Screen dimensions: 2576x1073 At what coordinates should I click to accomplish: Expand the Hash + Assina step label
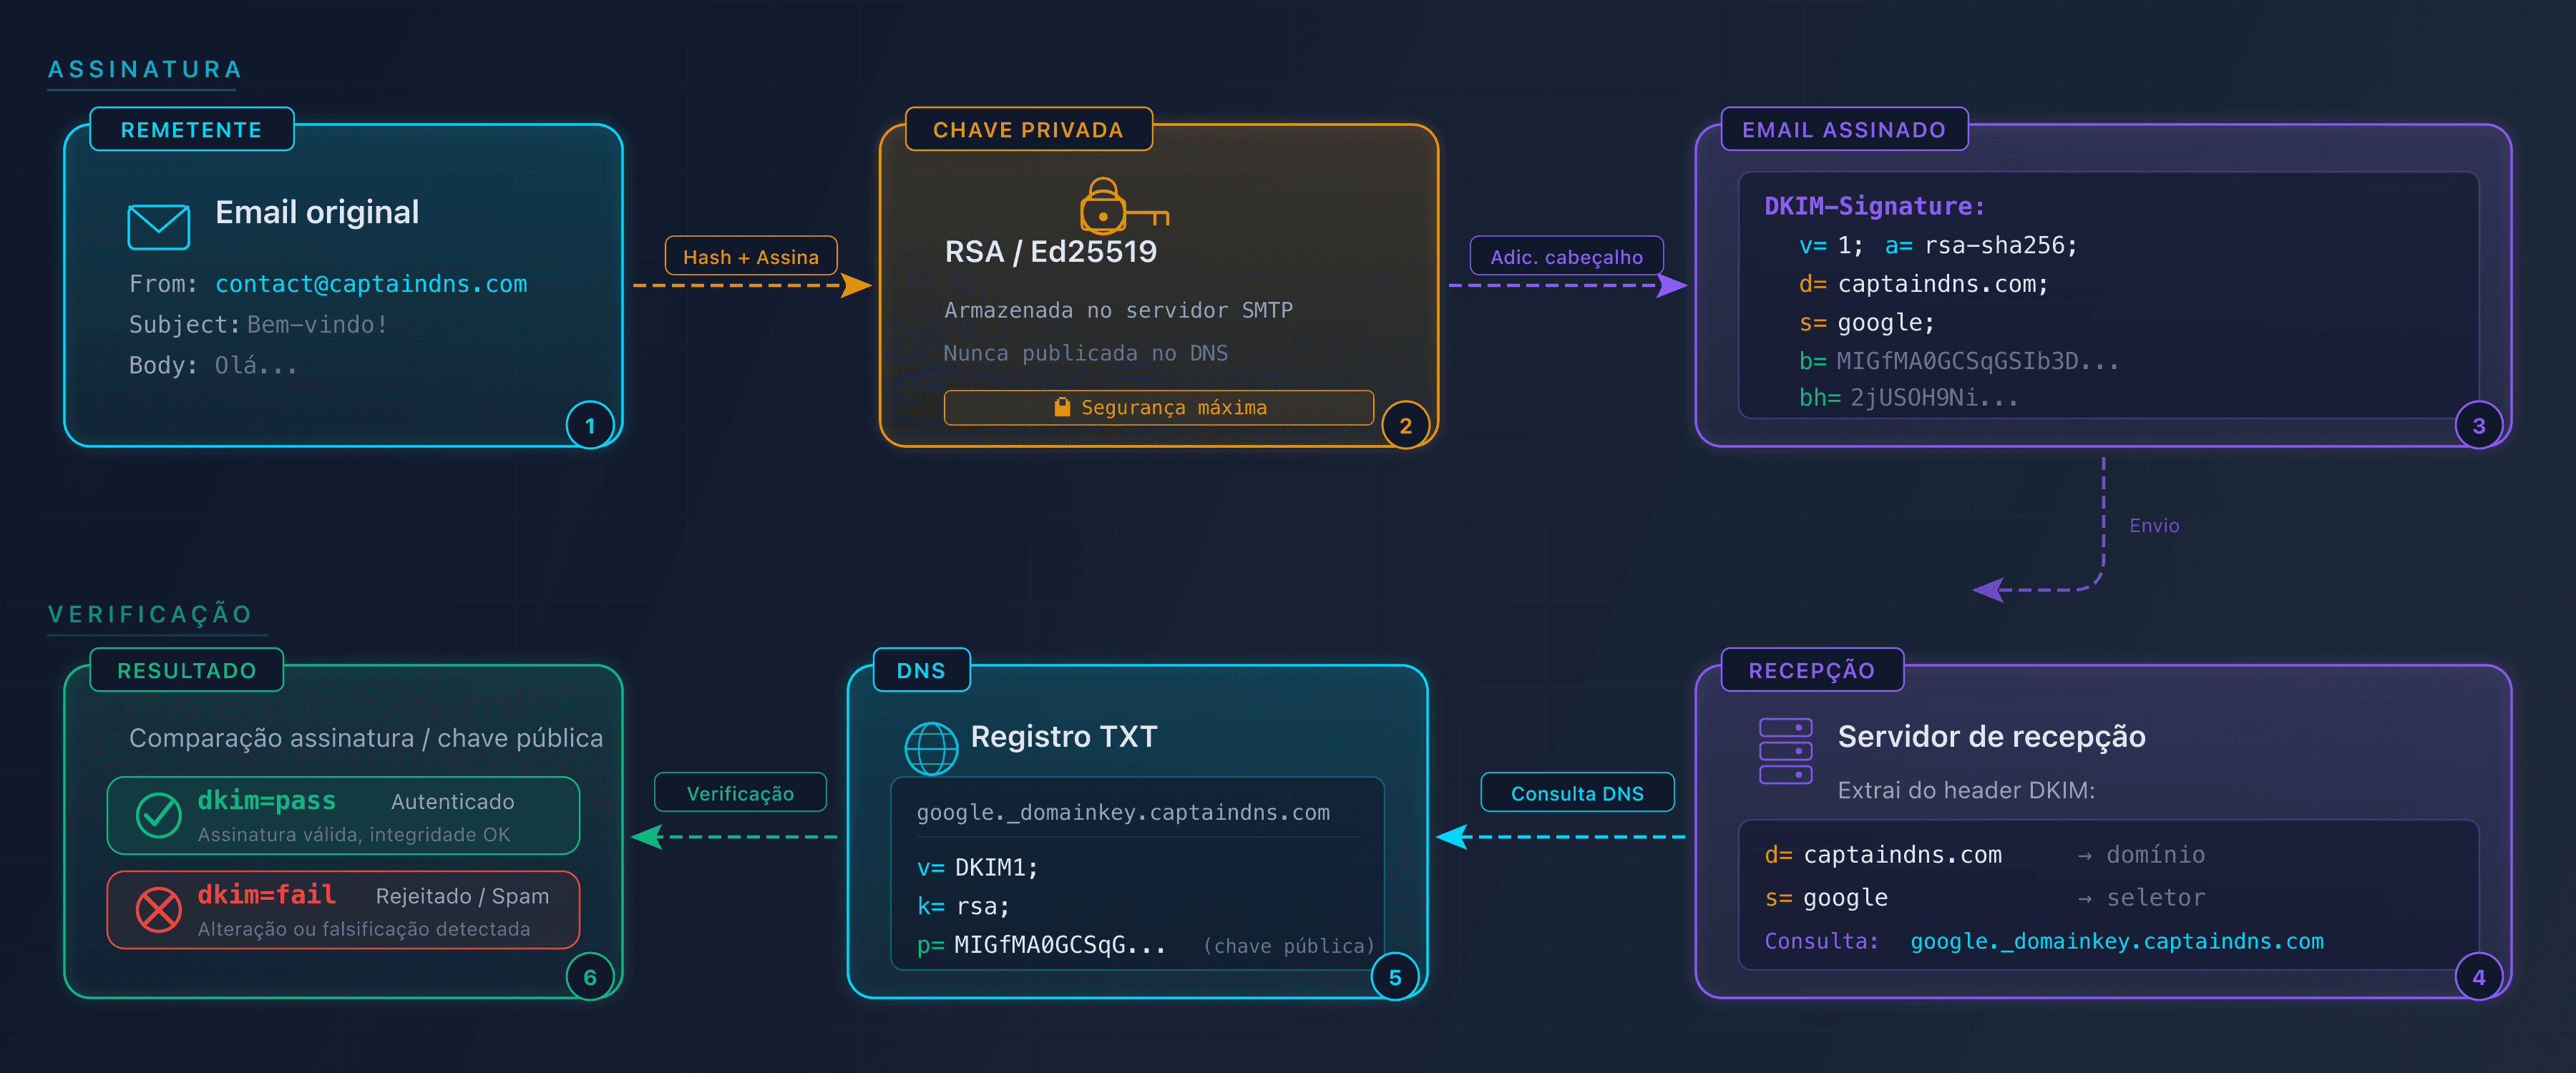(x=750, y=256)
